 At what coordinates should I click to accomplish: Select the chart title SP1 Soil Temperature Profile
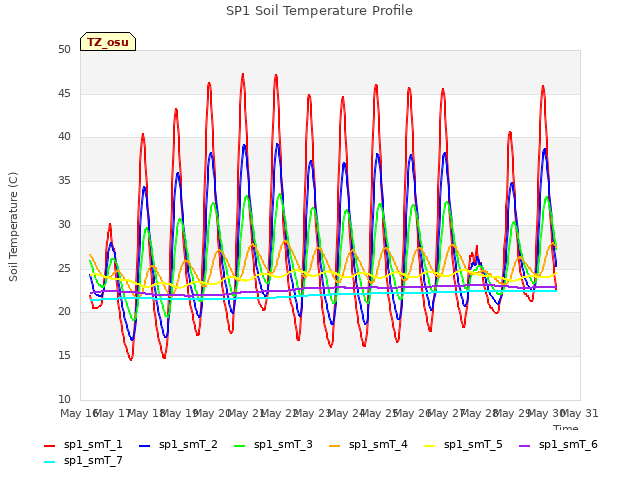[x=319, y=11]
